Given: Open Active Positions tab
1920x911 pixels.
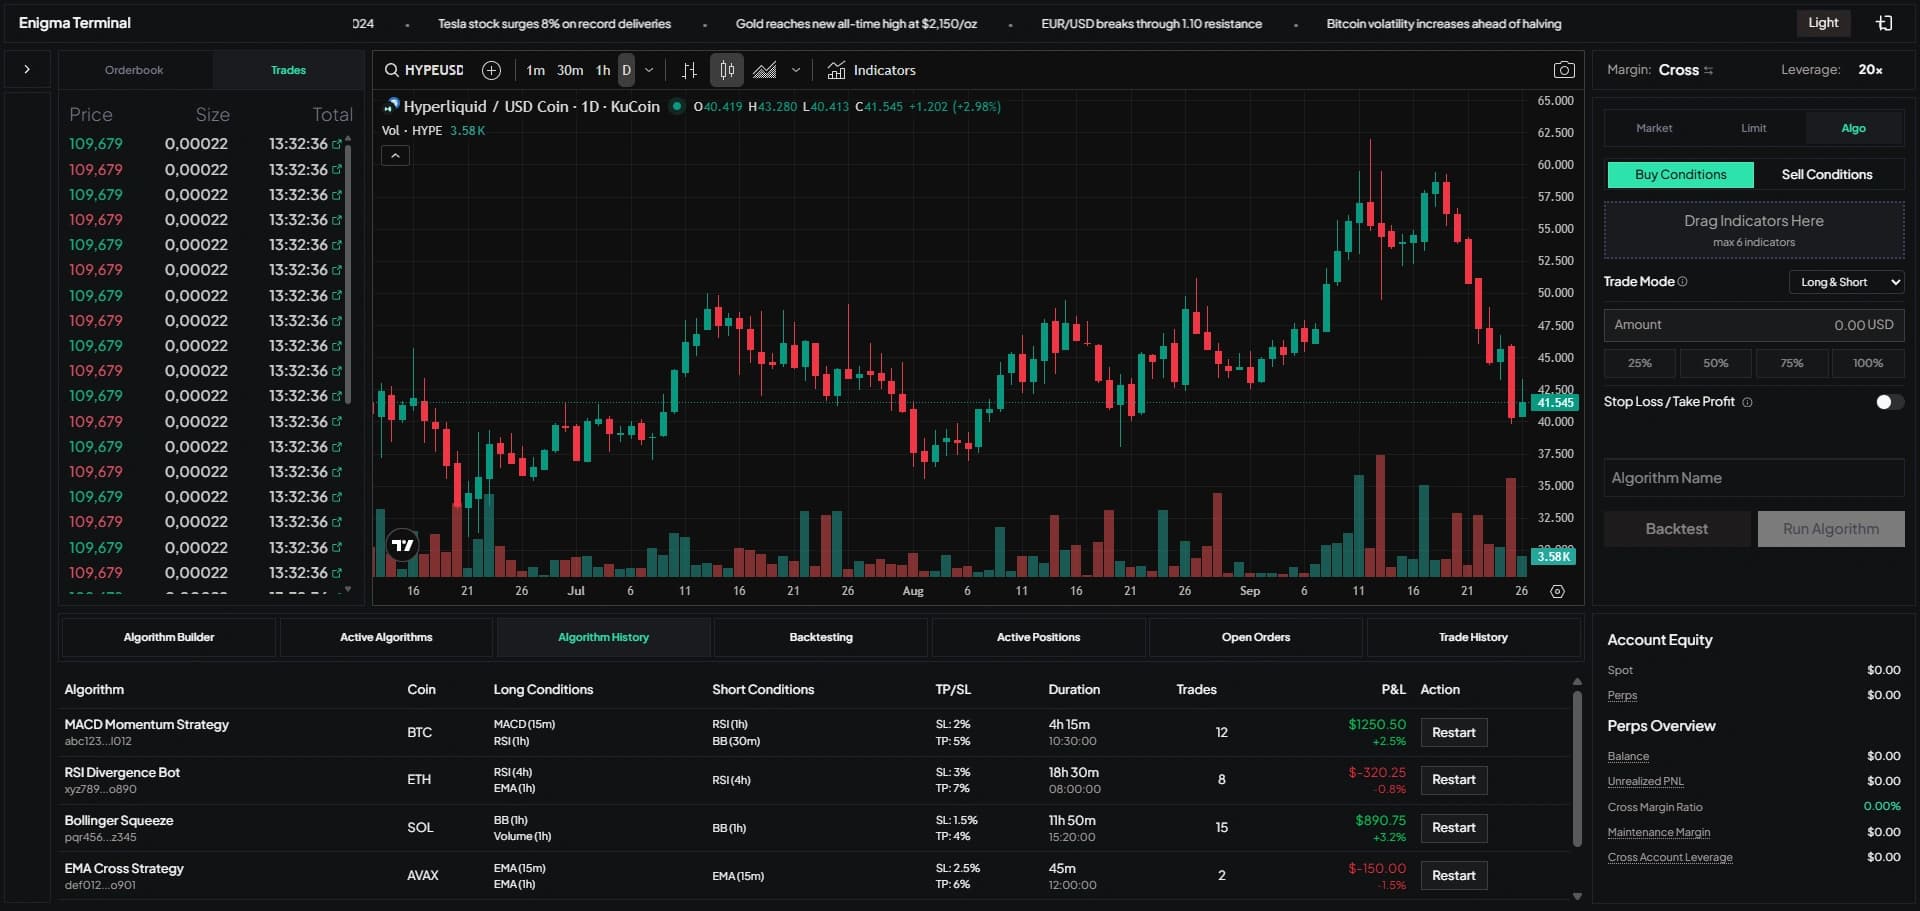Looking at the screenshot, I should click(1038, 637).
